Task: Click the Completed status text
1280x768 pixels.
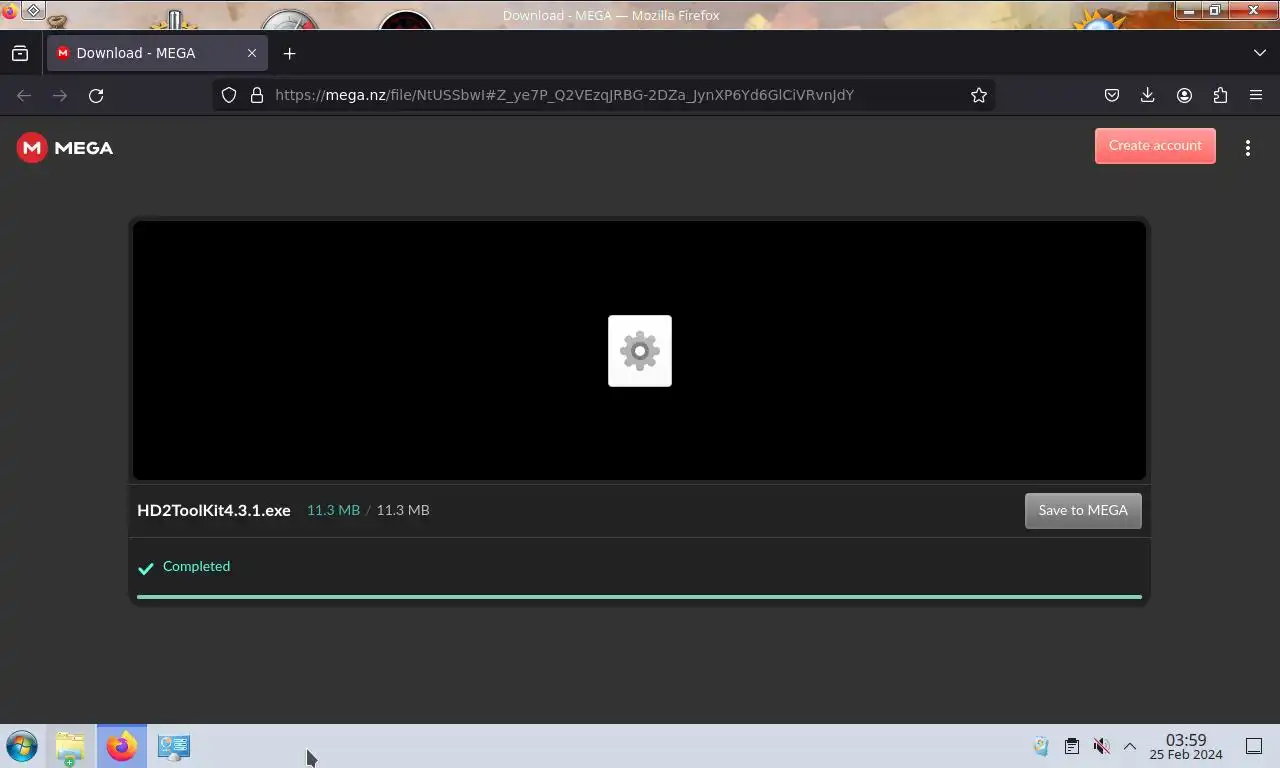Action: [196, 566]
